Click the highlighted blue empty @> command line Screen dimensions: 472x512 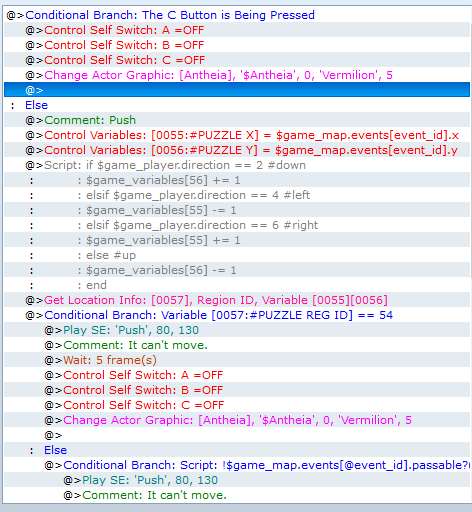coord(237,90)
